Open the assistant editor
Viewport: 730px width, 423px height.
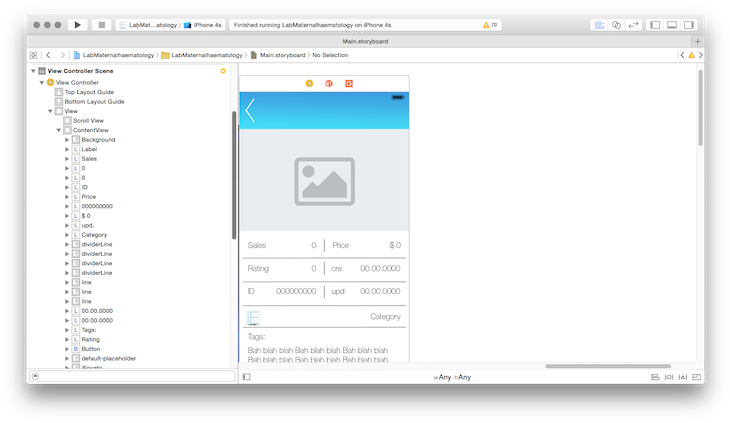point(616,25)
